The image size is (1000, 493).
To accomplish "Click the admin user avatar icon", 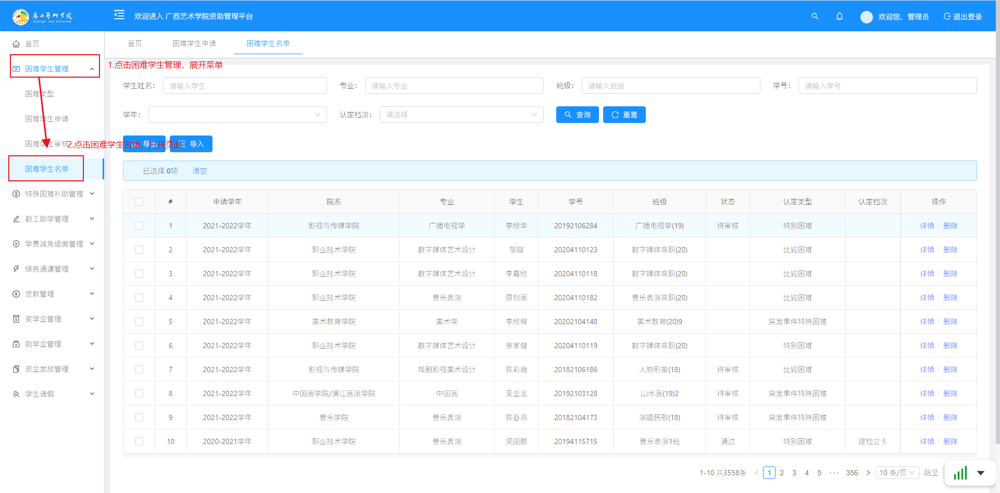I will (866, 16).
